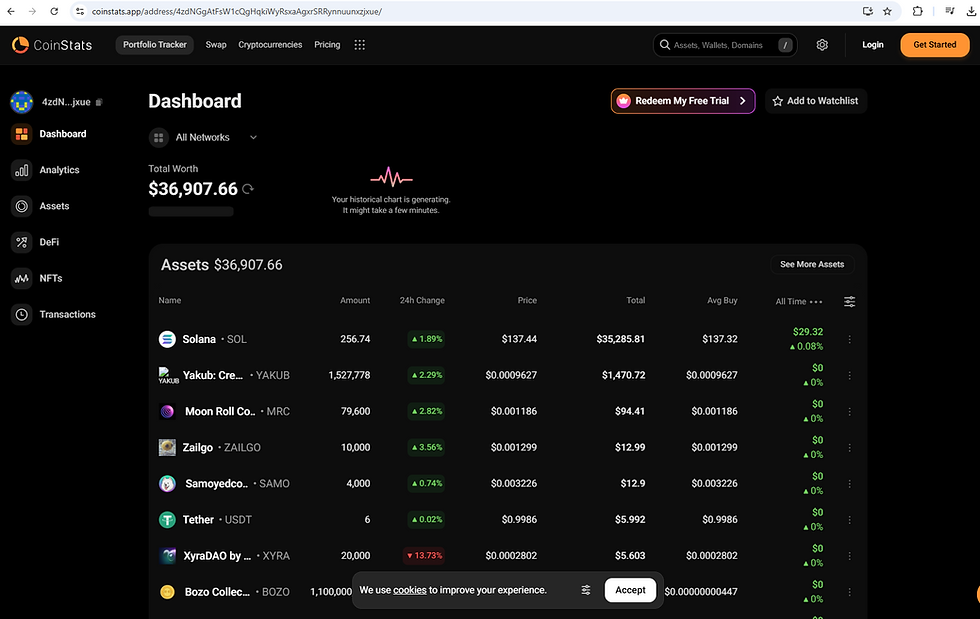Bookmark page with browser star icon
The height and width of the screenshot is (619, 980).
tap(887, 11)
